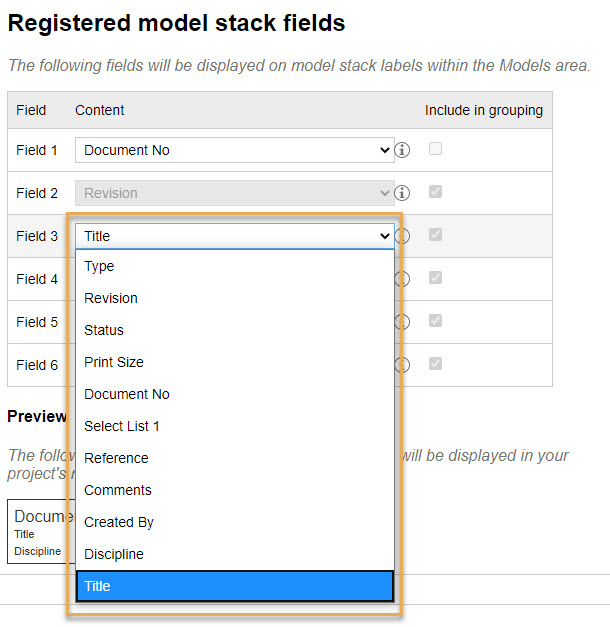Toggle Include in grouping checkbox for Field 2
The width and height of the screenshot is (610, 627).
pyautogui.click(x=435, y=192)
